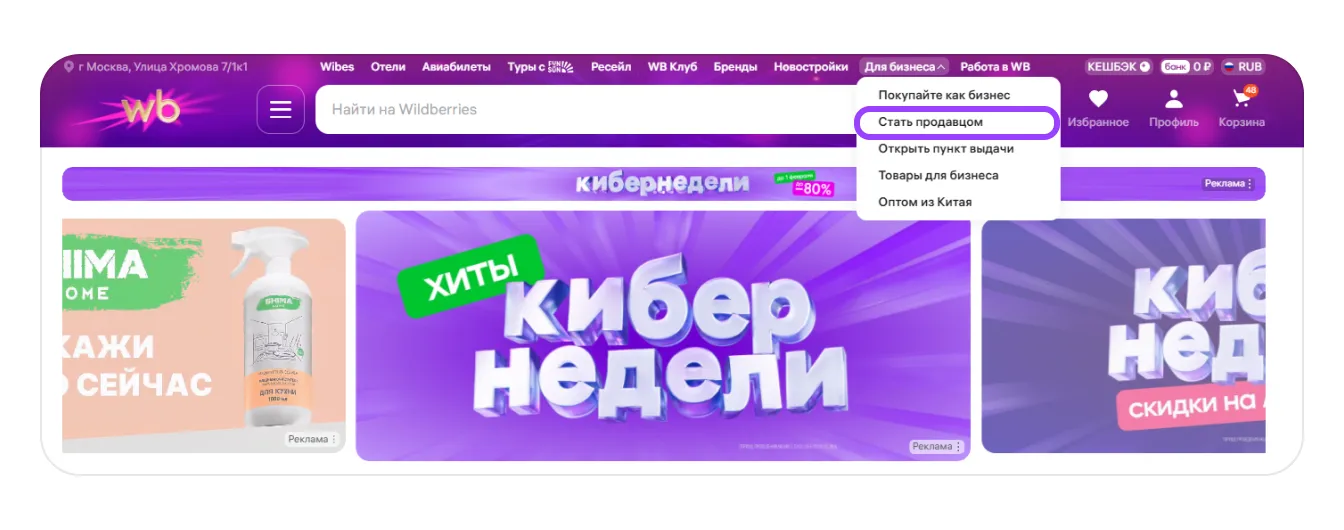The width and height of the screenshot is (1344, 530).
Task: Choose Оптом из Китая option
Action: [925, 202]
